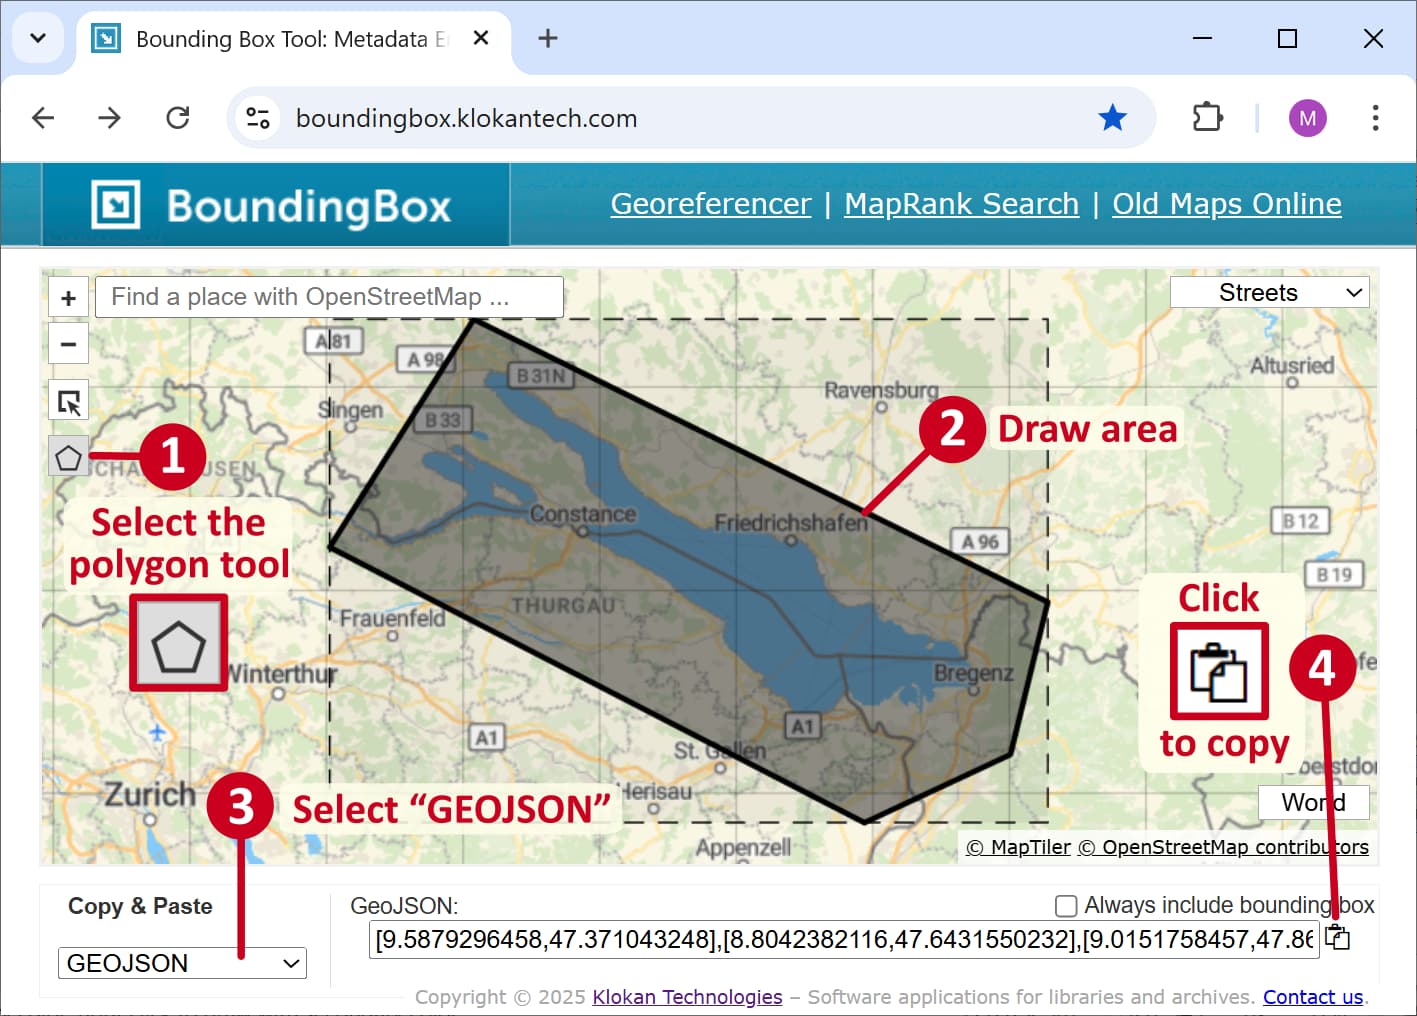Image resolution: width=1417 pixels, height=1016 pixels.
Task: Click the Constance label on the map
Action: coord(582,514)
